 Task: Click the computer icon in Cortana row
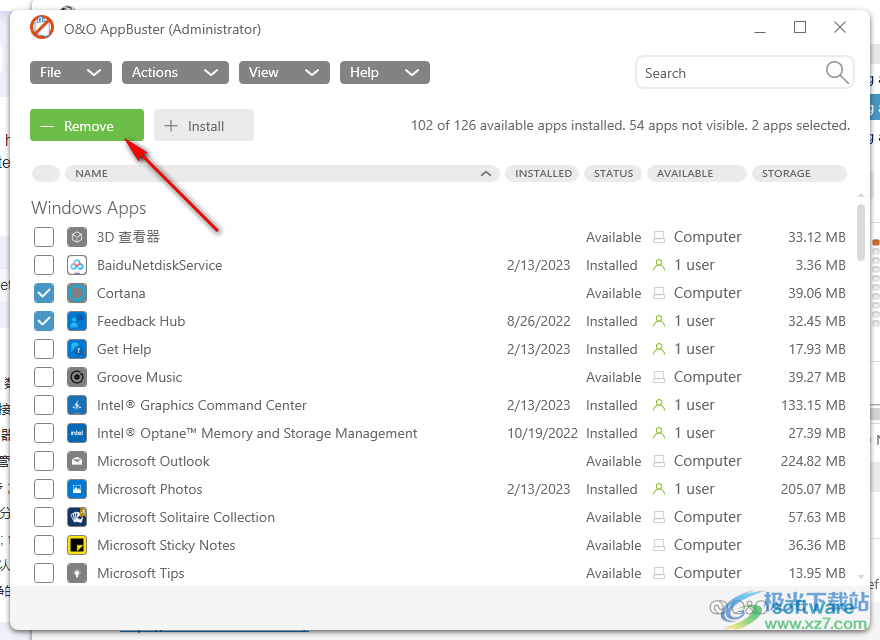[x=659, y=293]
